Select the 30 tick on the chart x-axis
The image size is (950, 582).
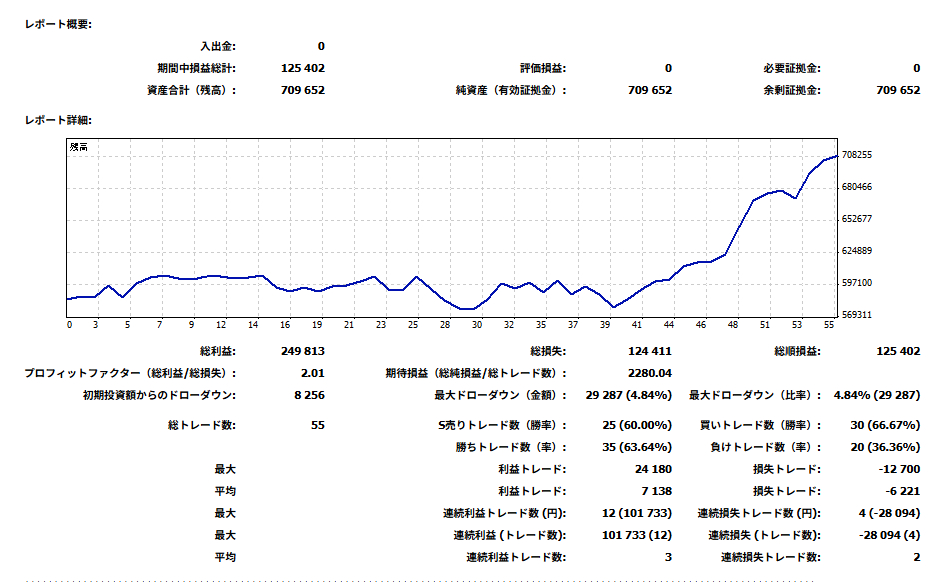click(x=477, y=325)
